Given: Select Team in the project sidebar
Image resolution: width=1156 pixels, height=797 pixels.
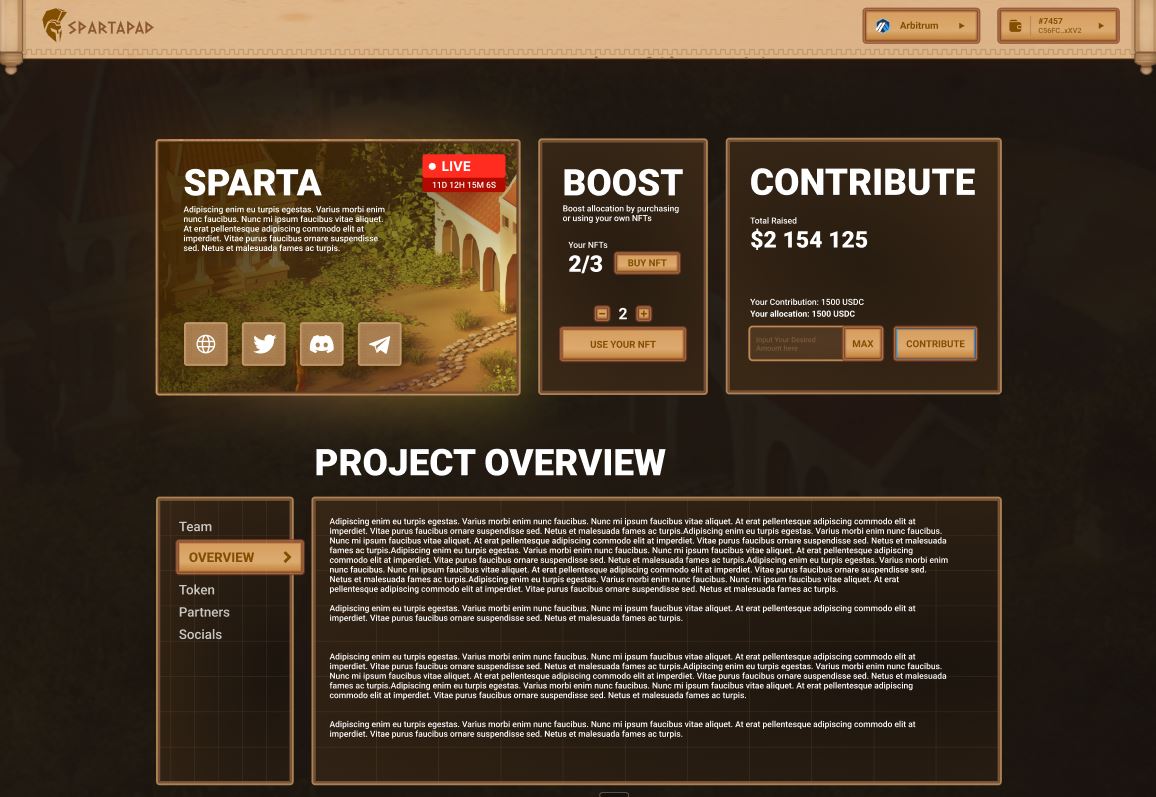Looking at the screenshot, I should (x=195, y=527).
